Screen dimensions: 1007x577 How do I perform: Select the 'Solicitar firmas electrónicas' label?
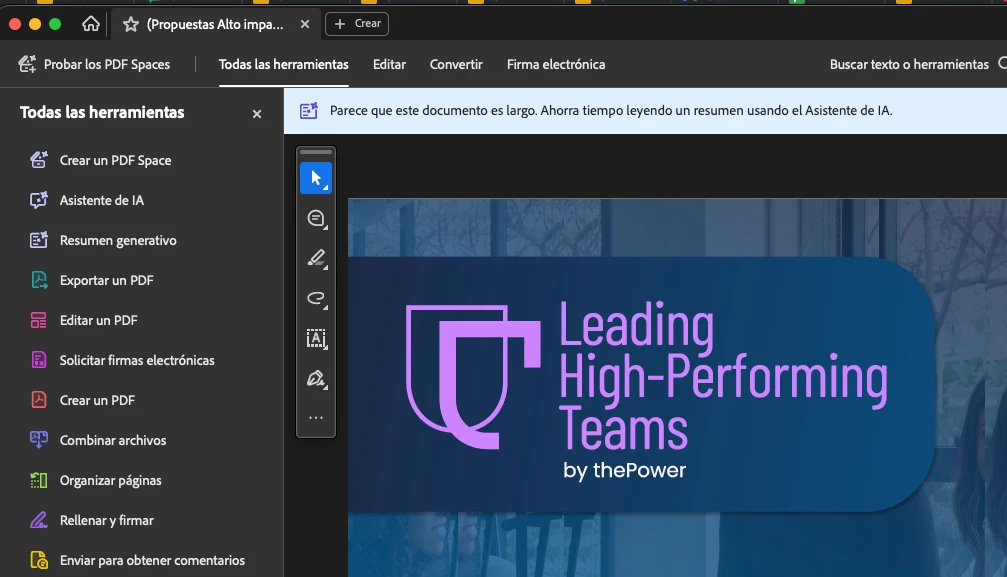pyautogui.click(x=137, y=360)
